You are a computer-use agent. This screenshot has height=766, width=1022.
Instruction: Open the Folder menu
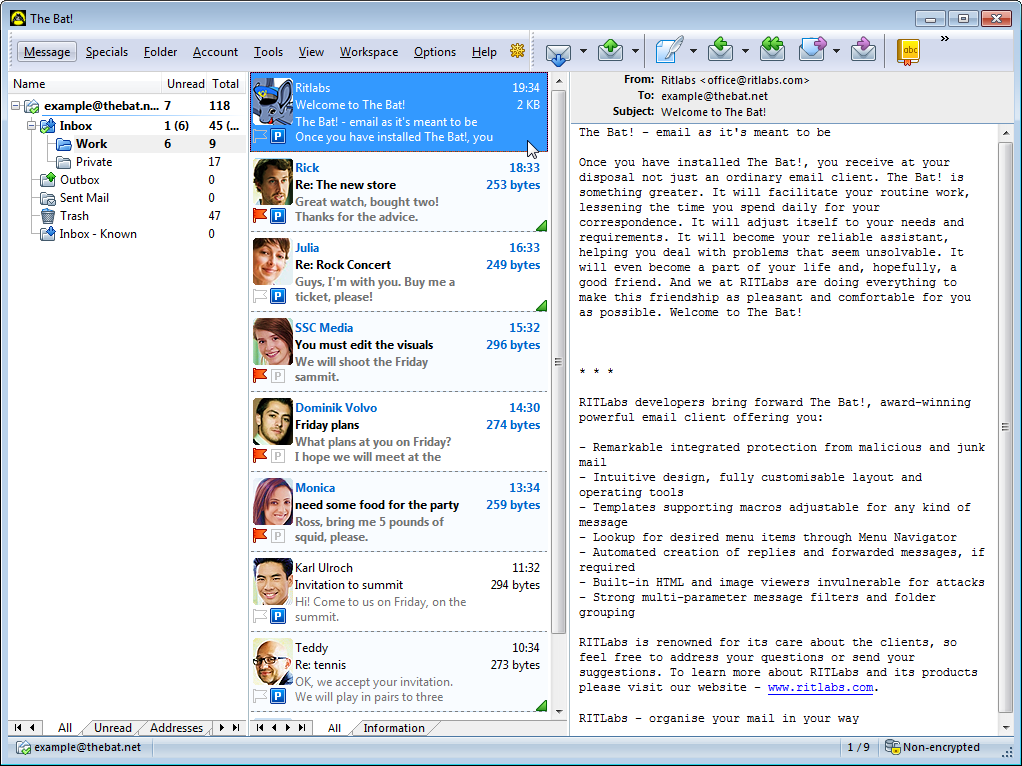point(160,52)
